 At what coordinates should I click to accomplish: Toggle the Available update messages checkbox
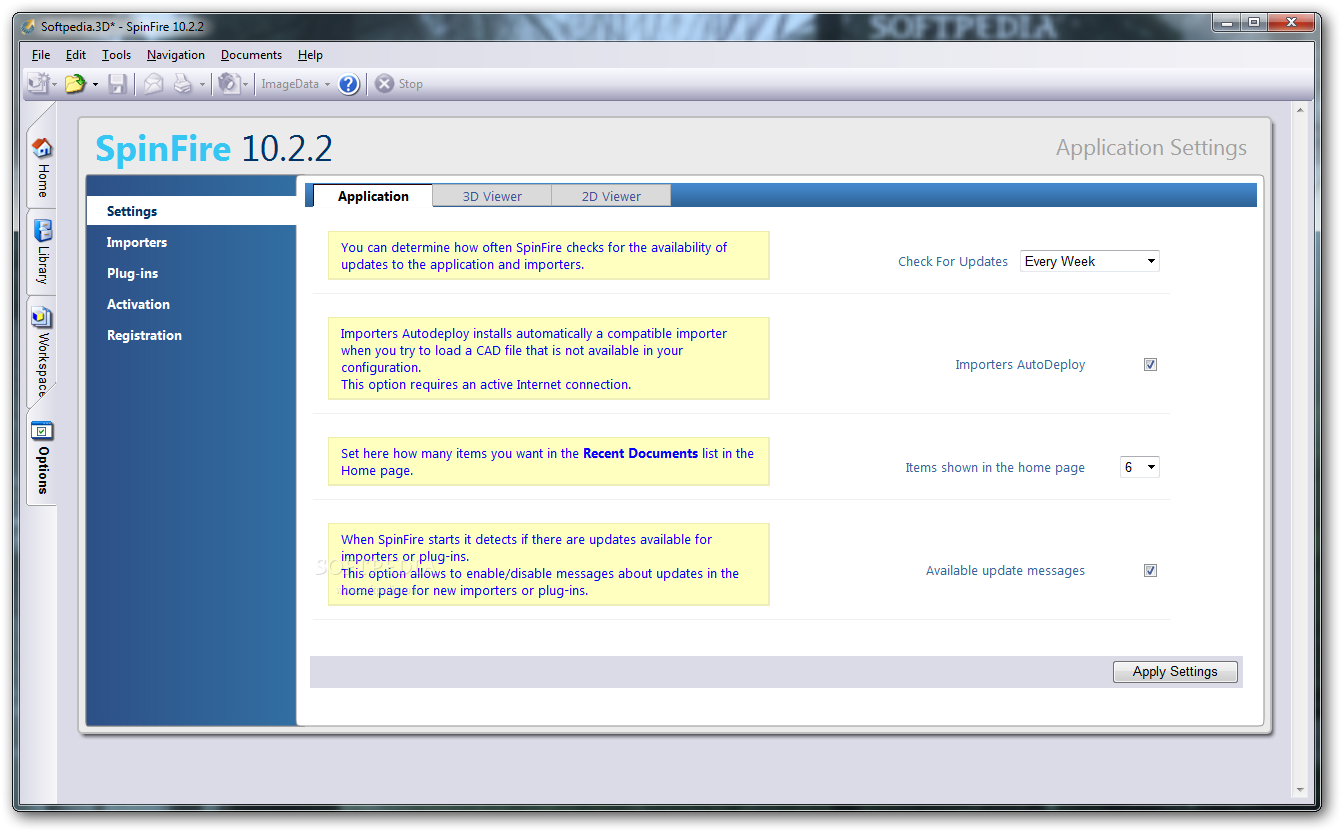pos(1150,570)
